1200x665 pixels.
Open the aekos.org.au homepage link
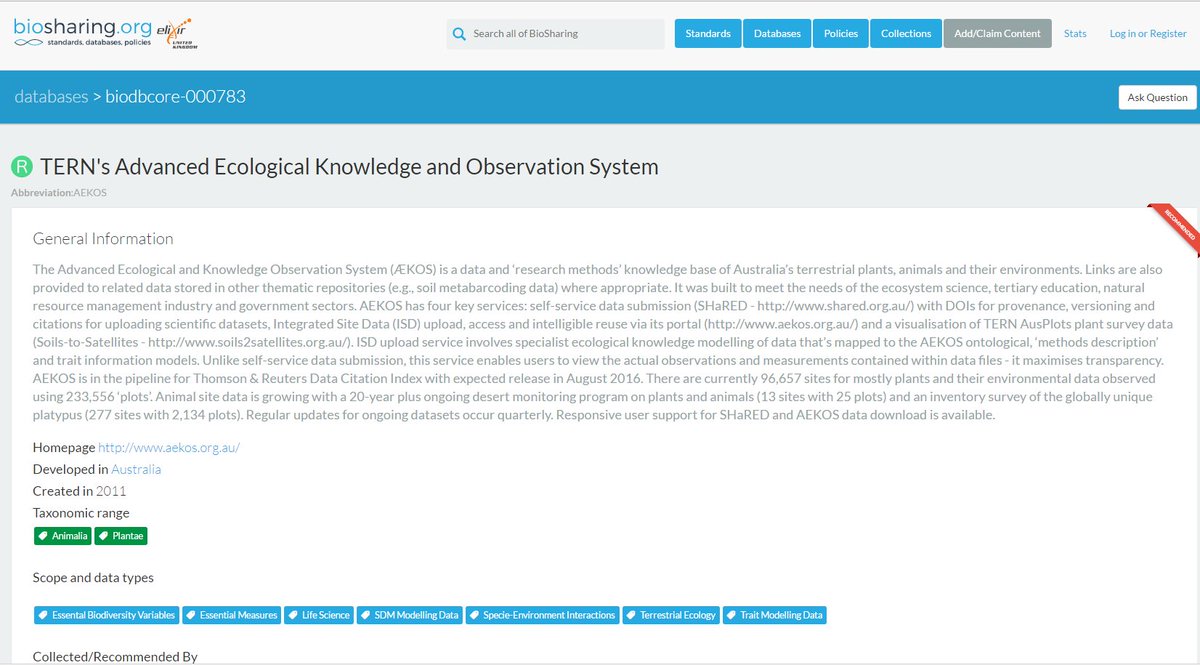169,448
